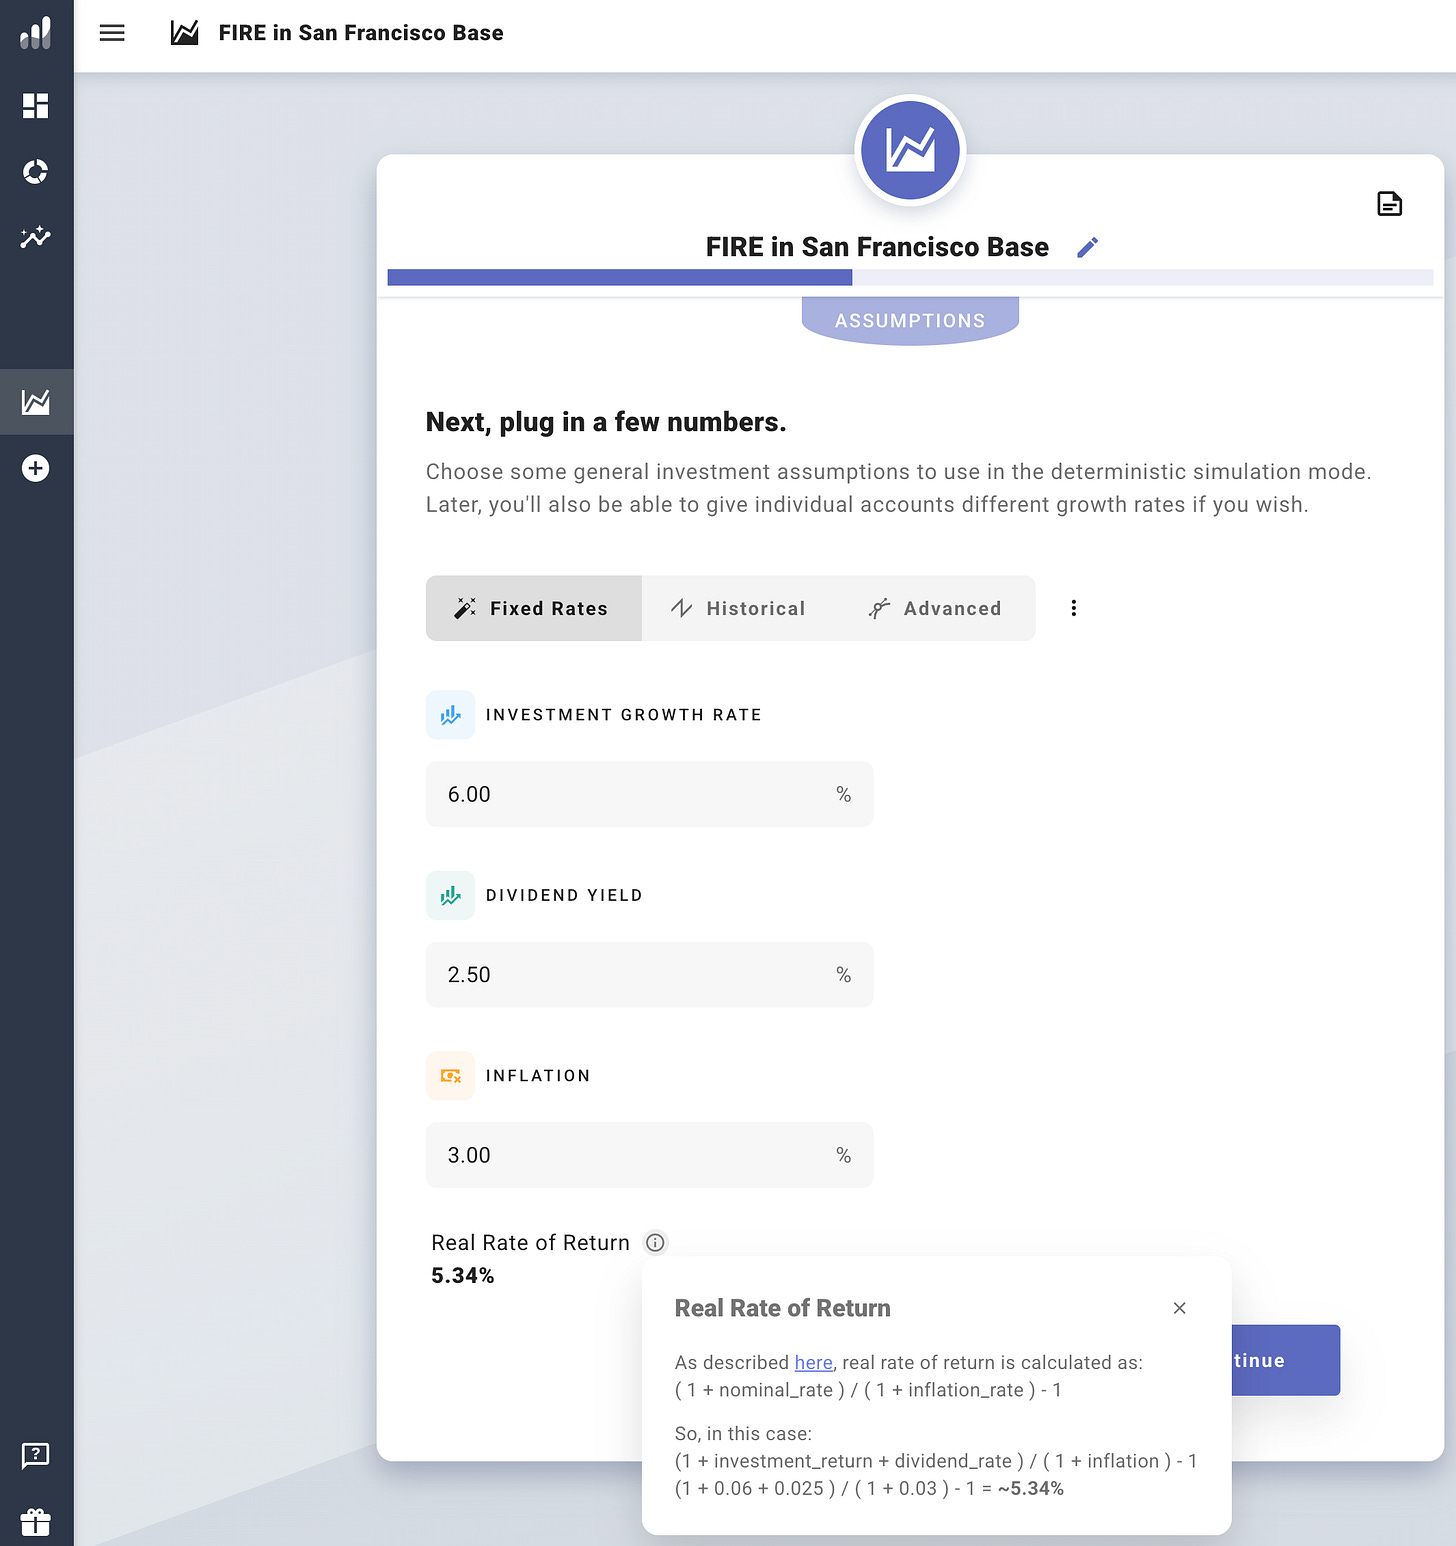Edit the dividend yield field
The height and width of the screenshot is (1546, 1456).
[x=650, y=975]
